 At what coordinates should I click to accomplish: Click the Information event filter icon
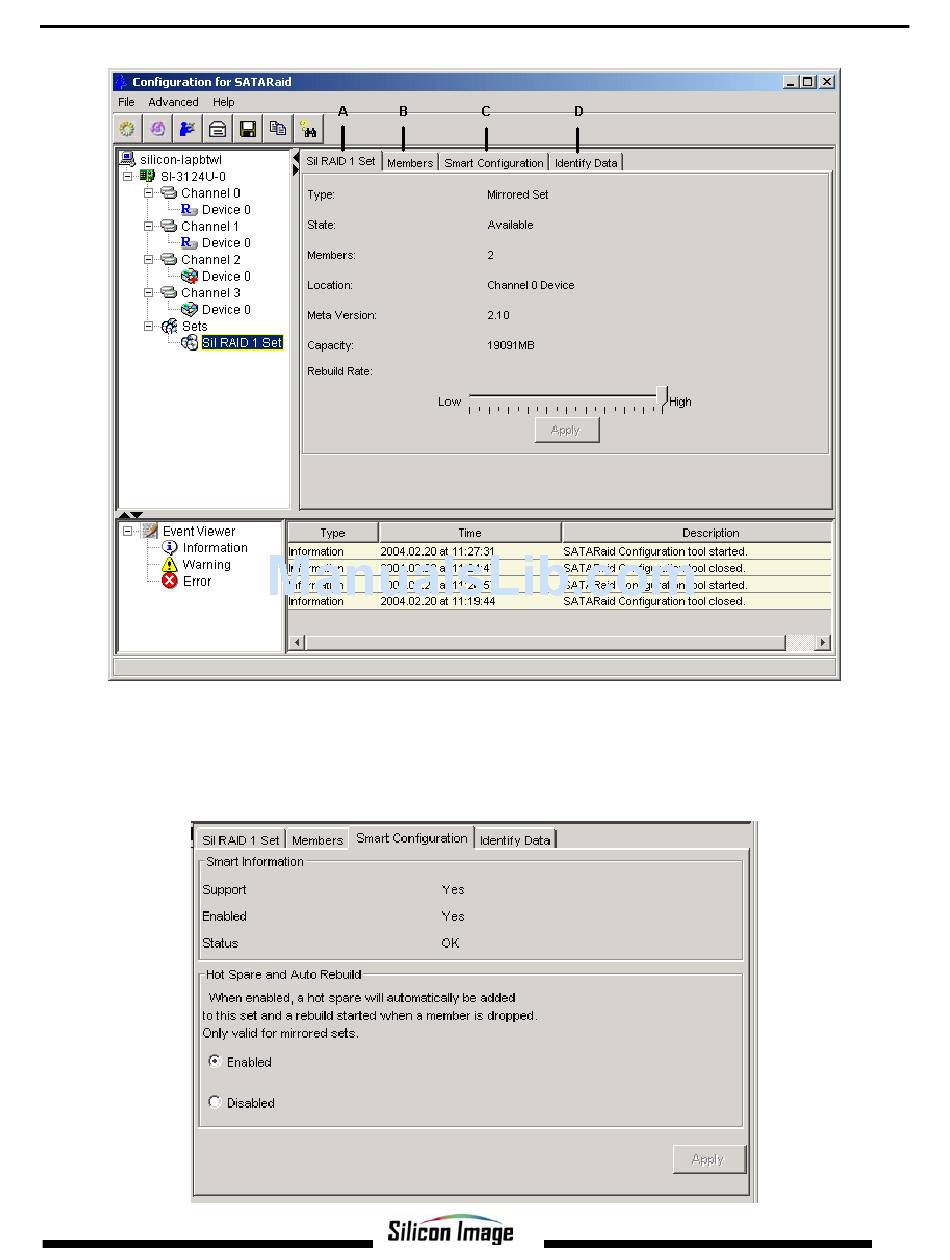coord(170,548)
